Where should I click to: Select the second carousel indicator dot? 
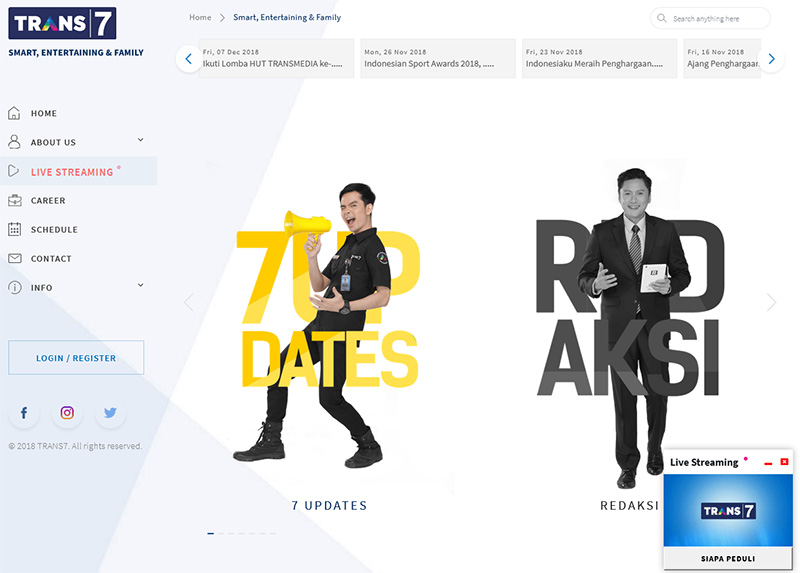(x=221, y=533)
